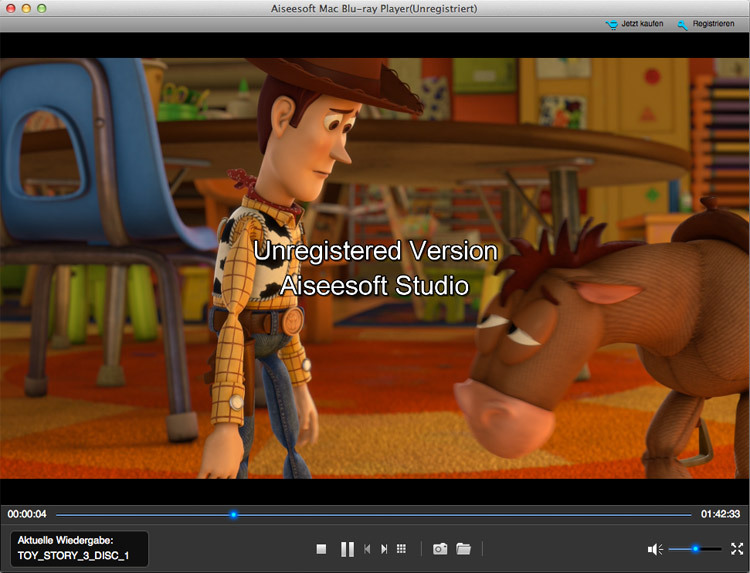The height and width of the screenshot is (573, 750).
Task: Take a snapshot with the camera icon
Action: pyautogui.click(x=440, y=549)
